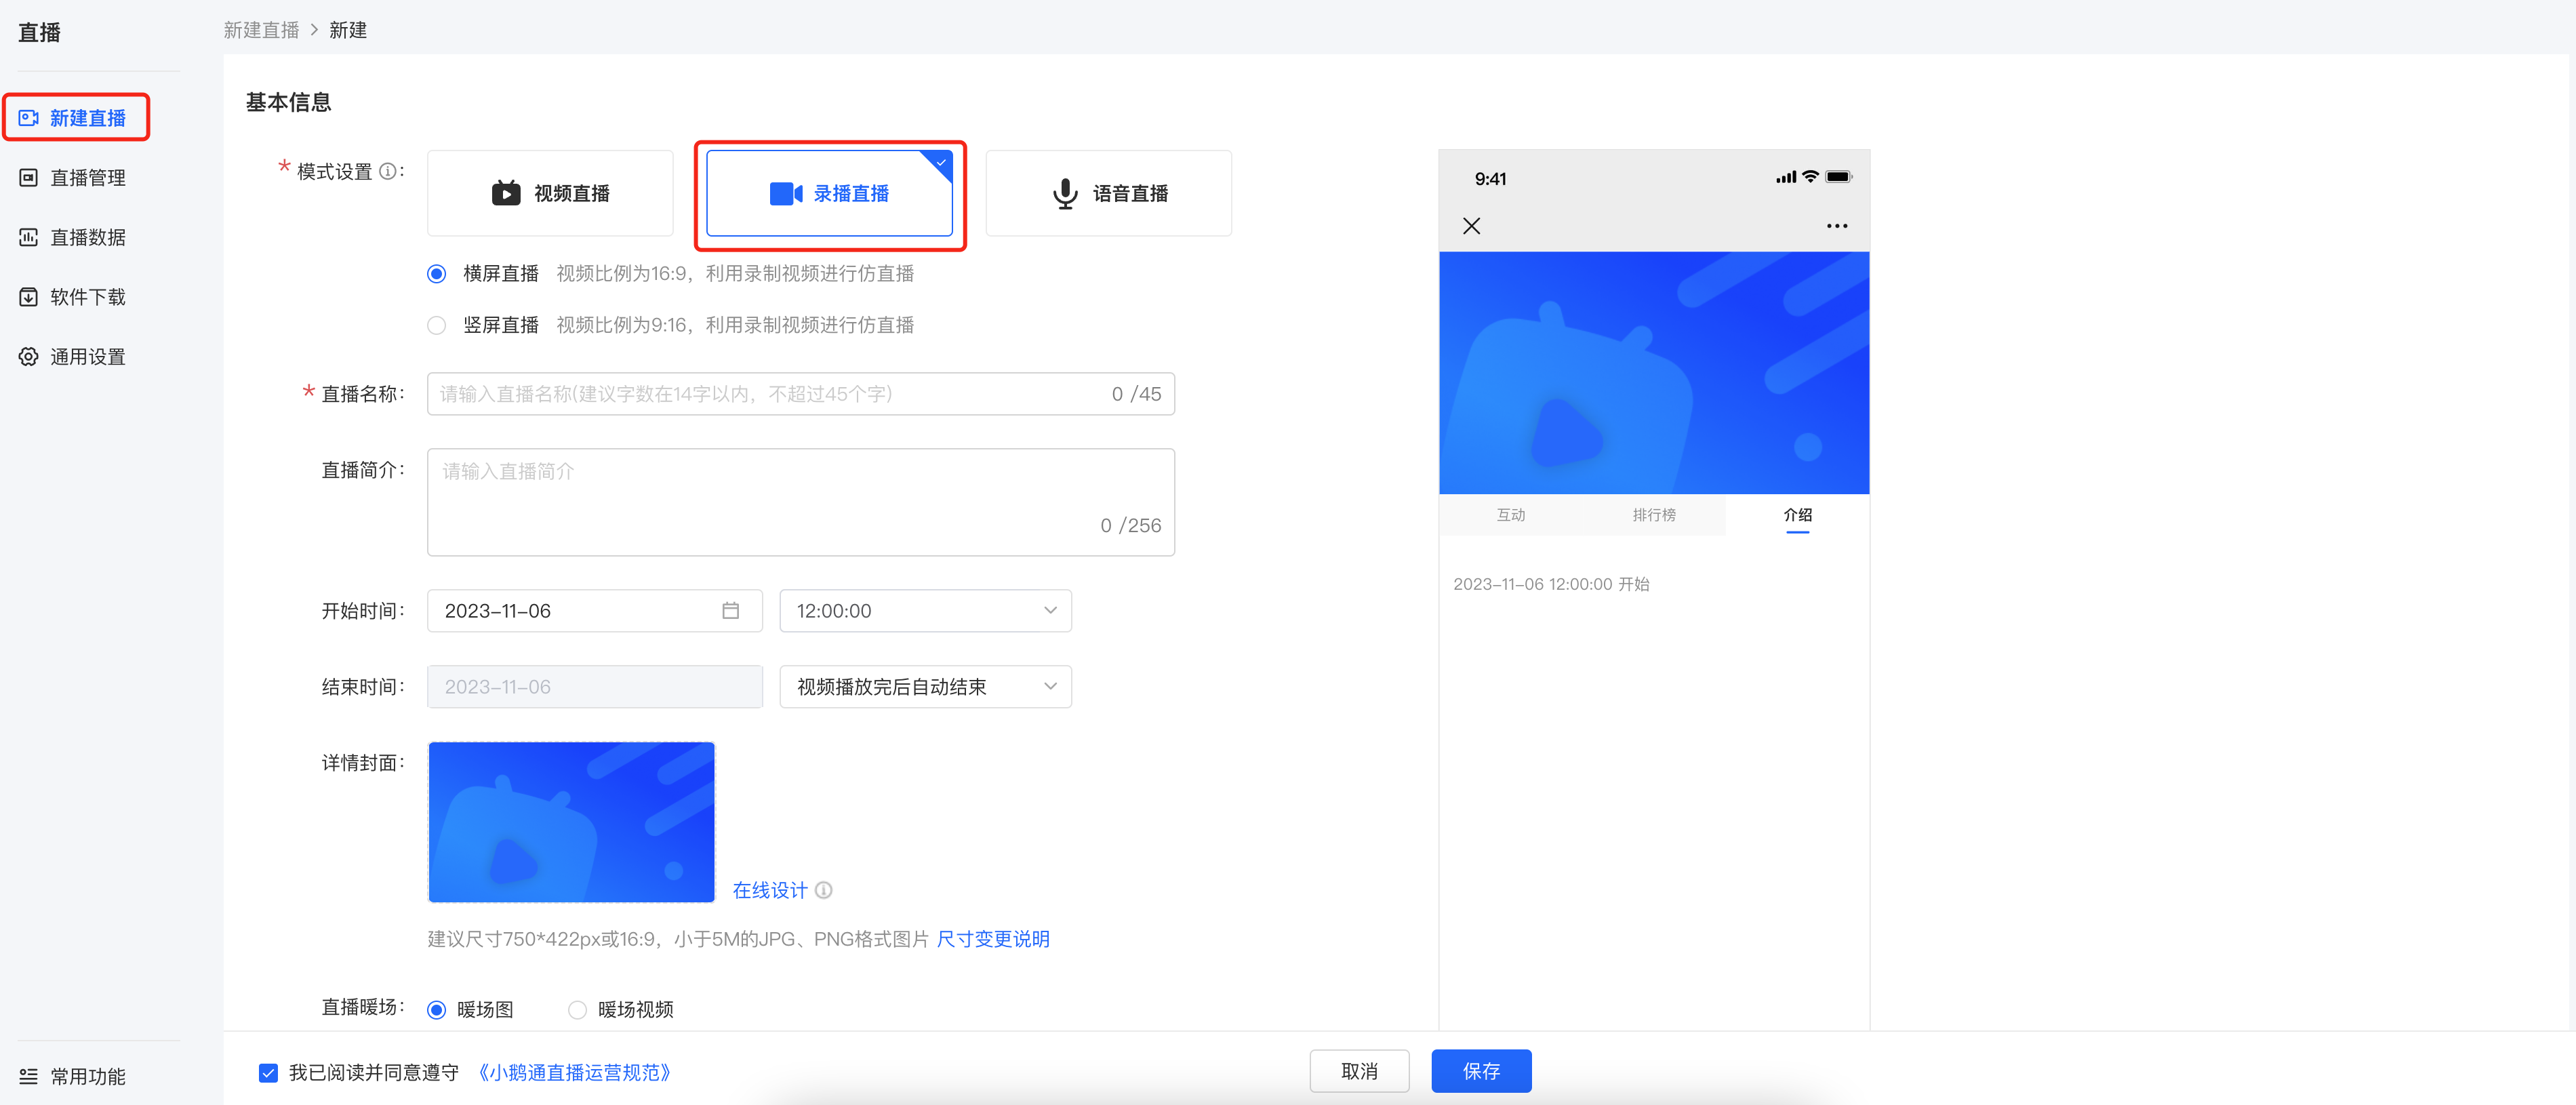The width and height of the screenshot is (2576, 1105).
Task: Uncheck the 我已阅读并同意遵守 checkbox
Action: click(268, 1073)
